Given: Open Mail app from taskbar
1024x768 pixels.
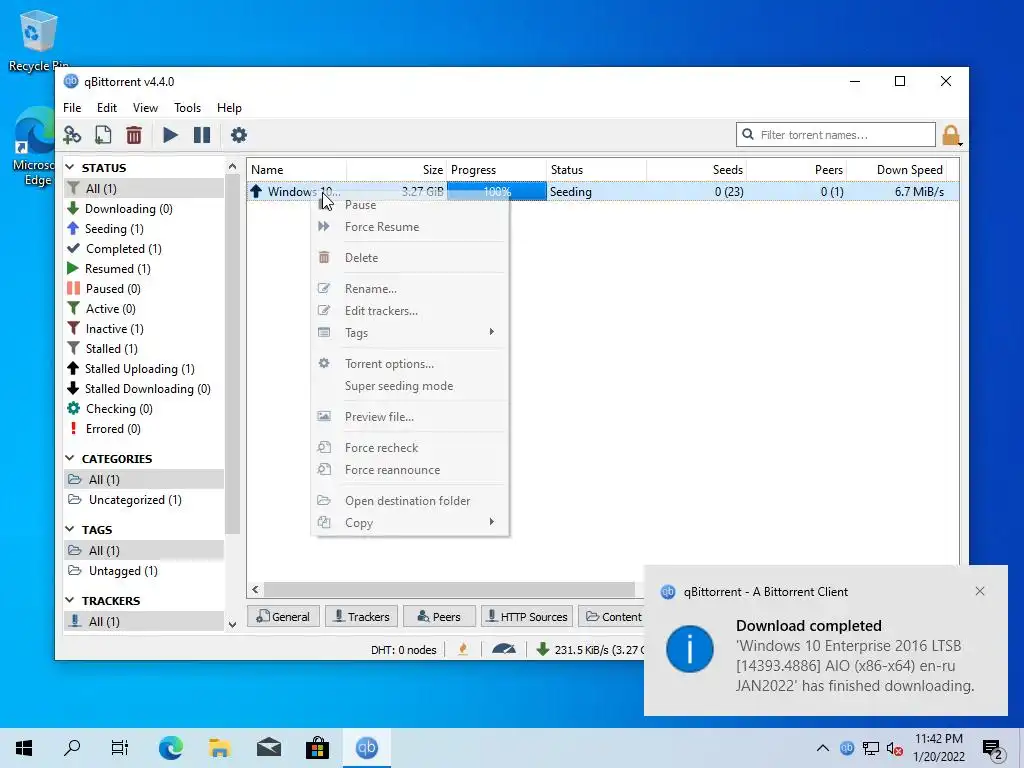Looking at the screenshot, I should point(268,748).
